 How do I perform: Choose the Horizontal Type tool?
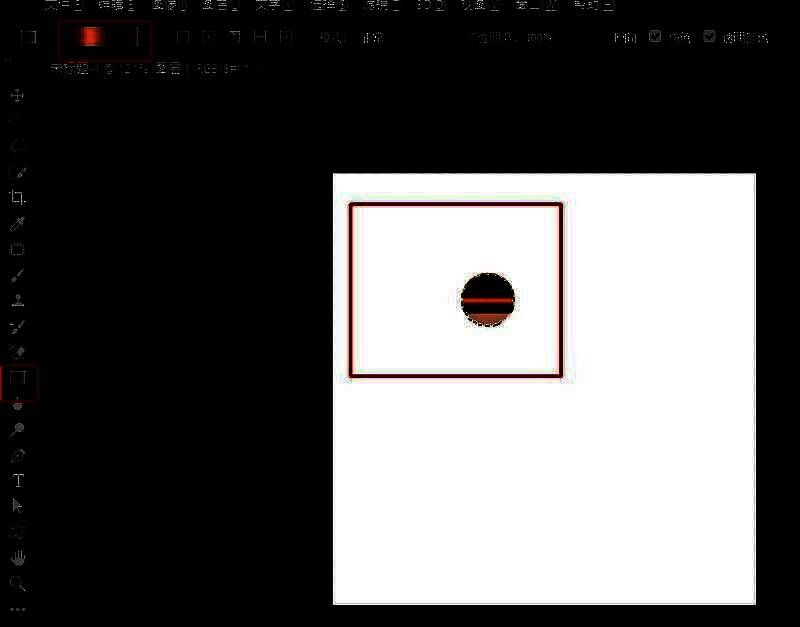17,480
